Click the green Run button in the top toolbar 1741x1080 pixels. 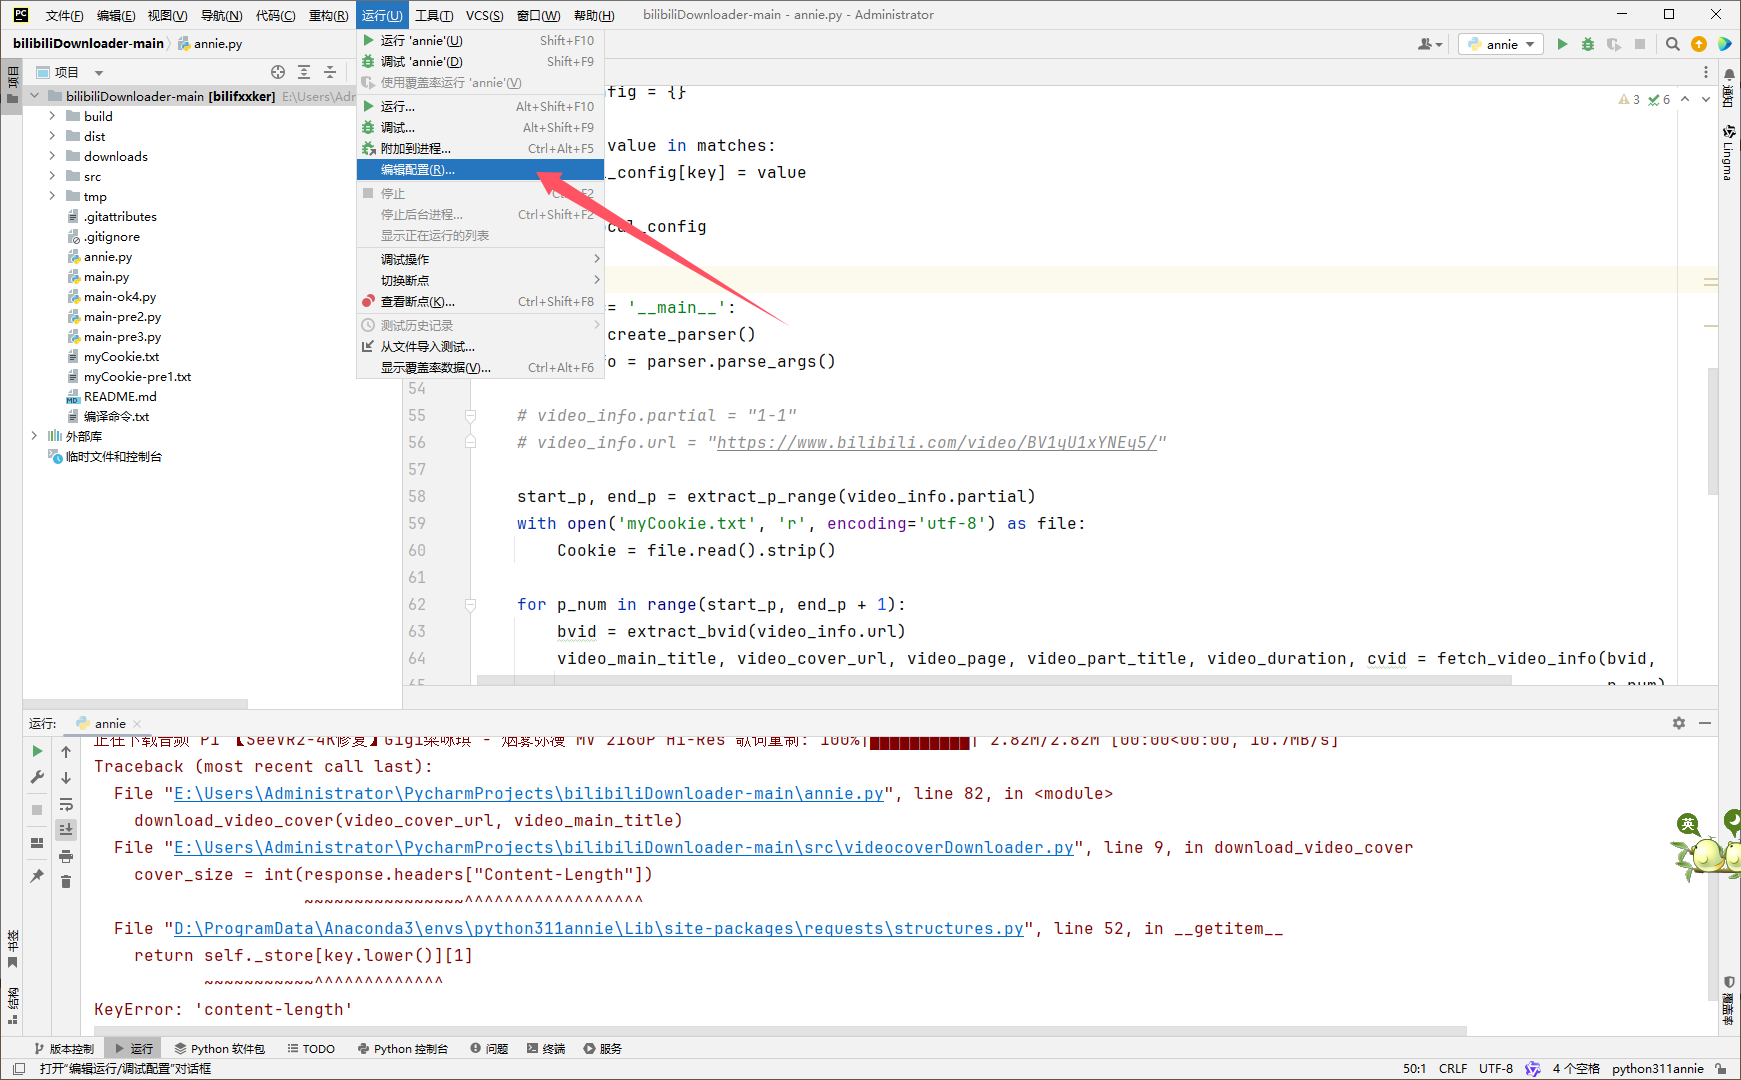pos(1562,44)
